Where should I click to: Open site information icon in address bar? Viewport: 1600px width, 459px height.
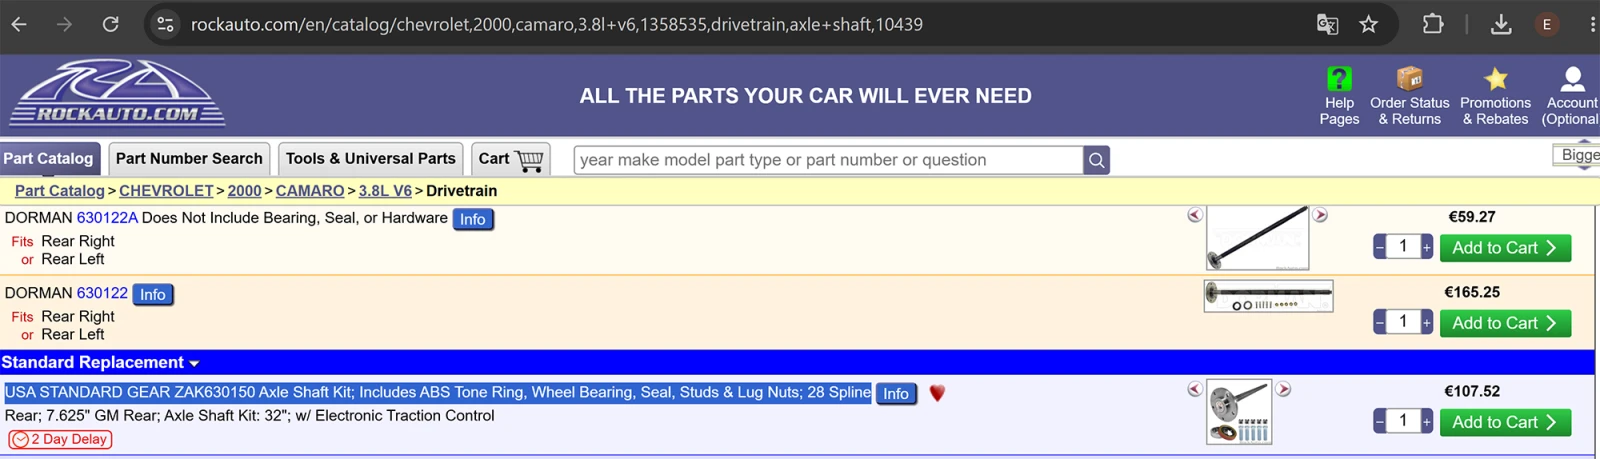point(166,24)
